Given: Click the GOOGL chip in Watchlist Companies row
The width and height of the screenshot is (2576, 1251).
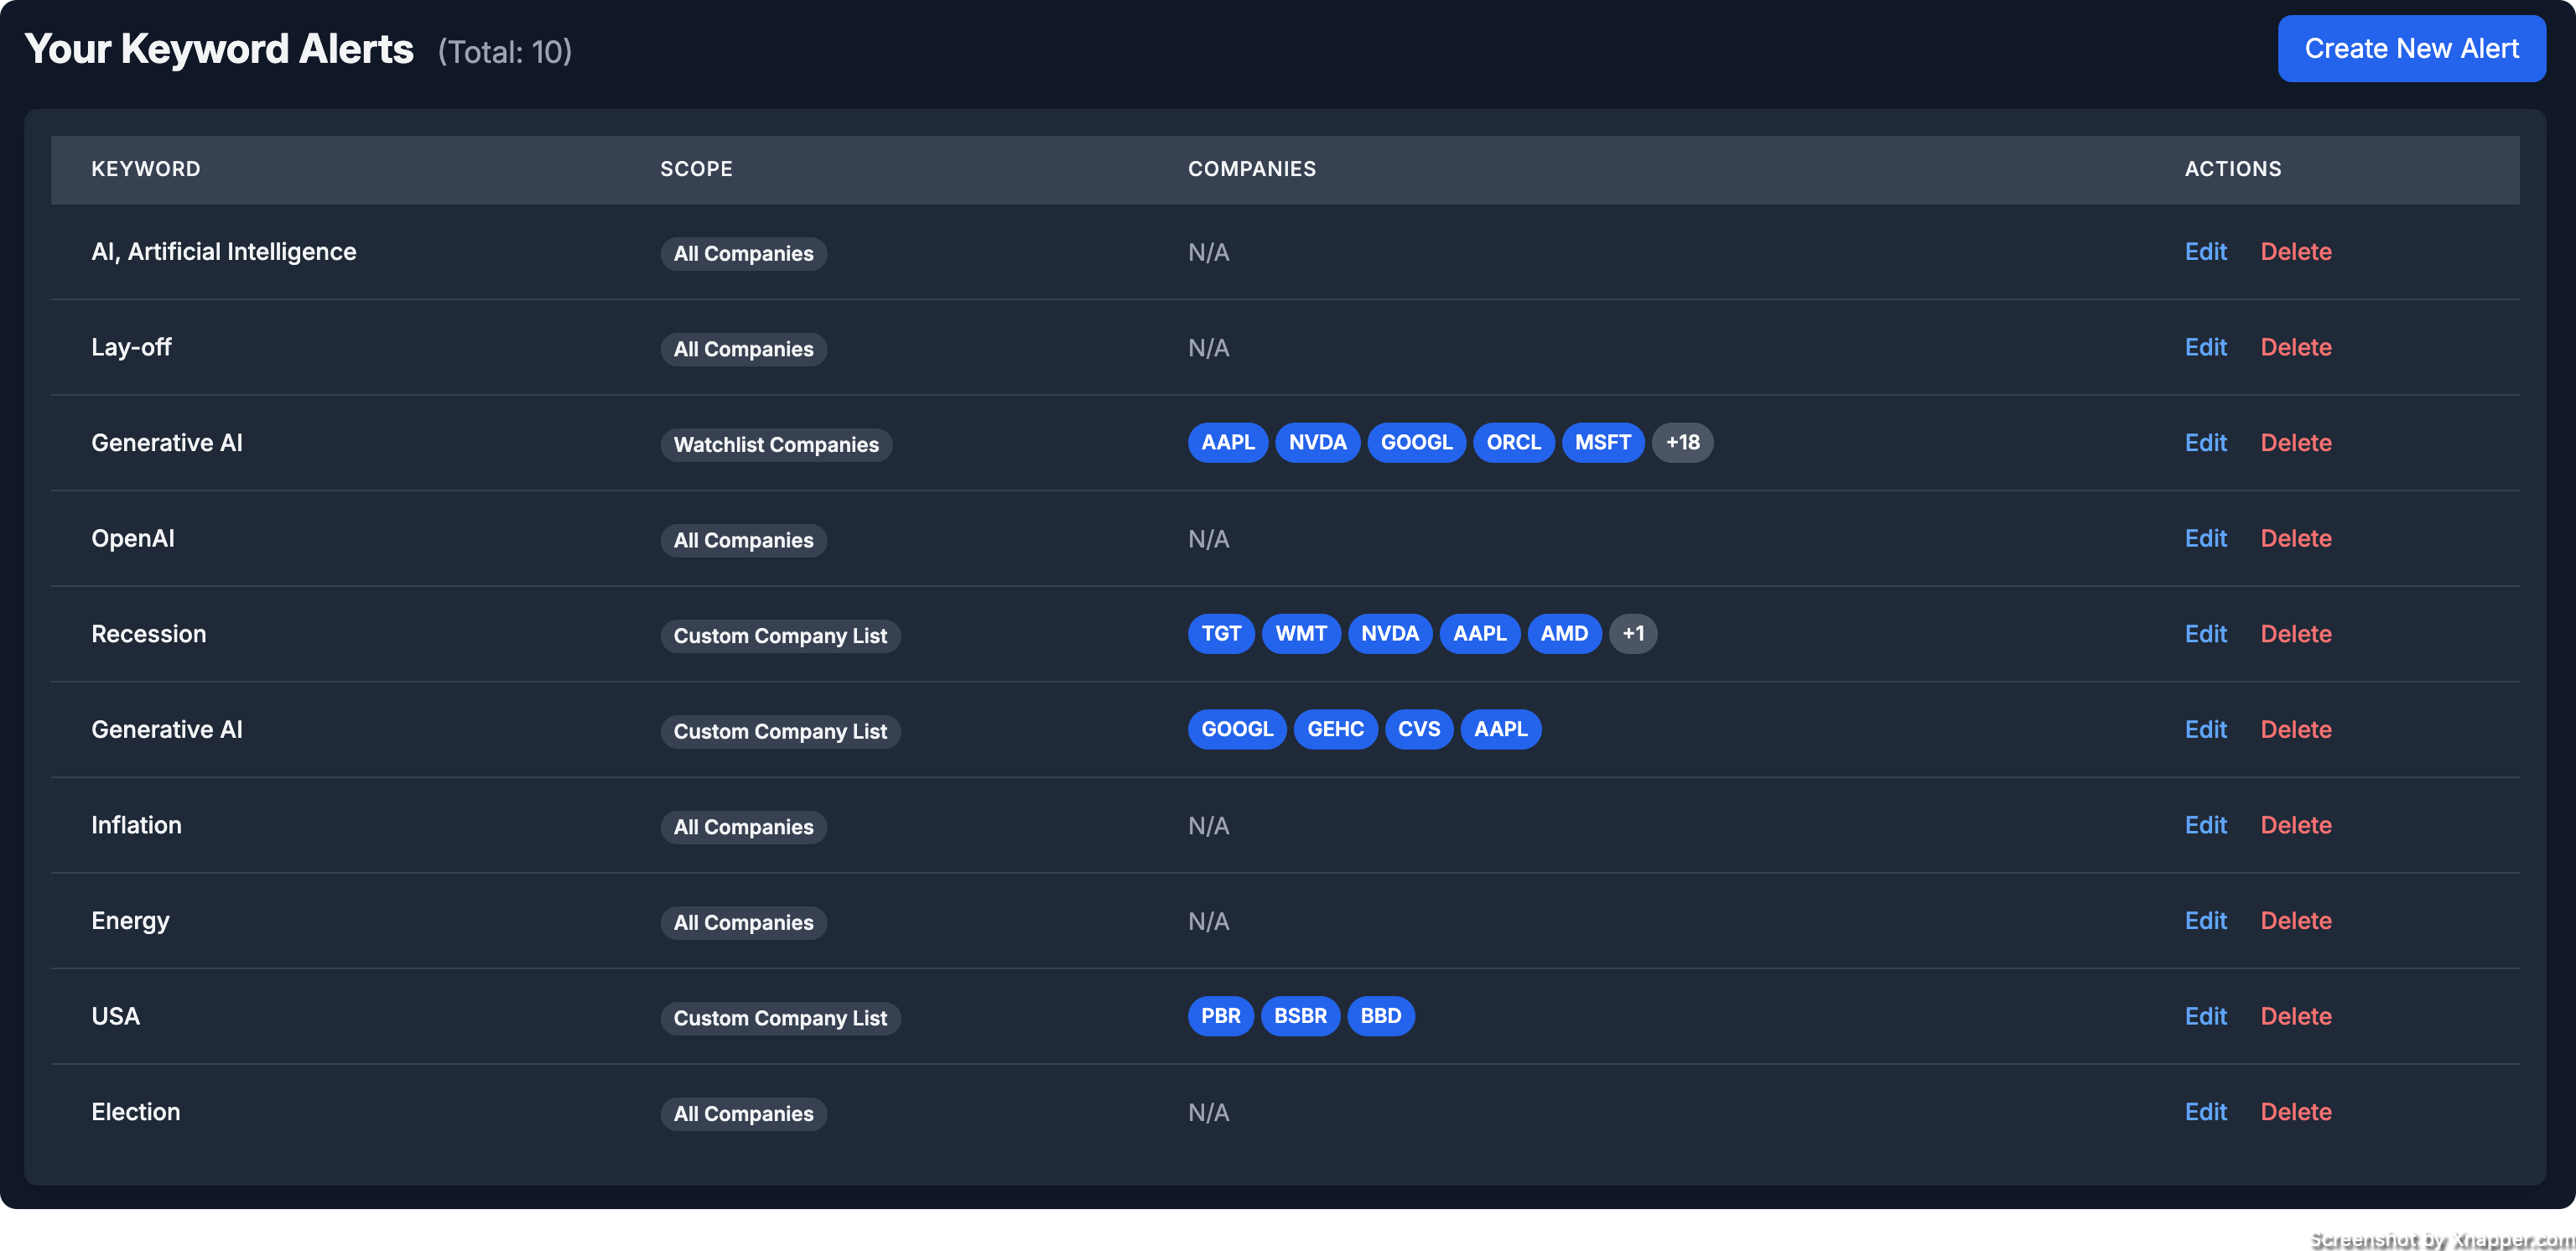Looking at the screenshot, I should pyautogui.click(x=1416, y=442).
